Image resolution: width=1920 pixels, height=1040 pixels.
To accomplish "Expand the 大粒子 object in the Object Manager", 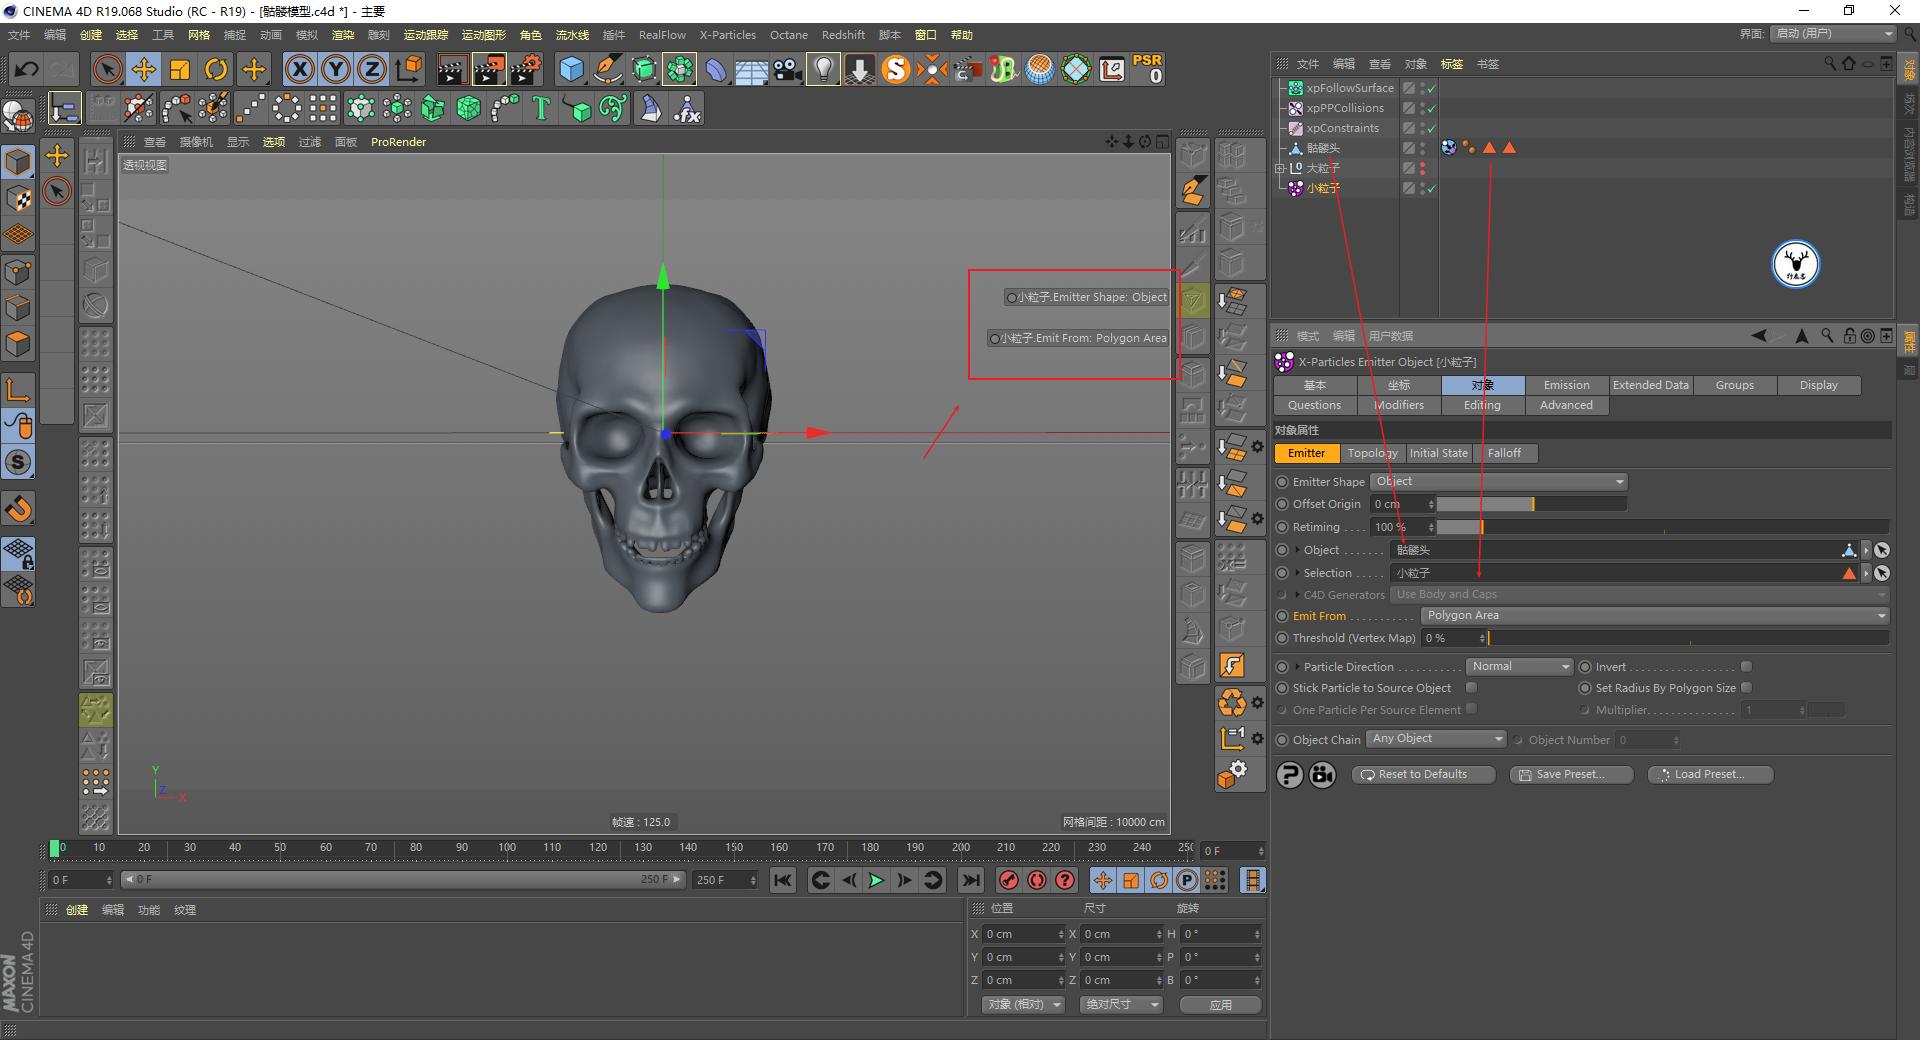I will [1281, 168].
